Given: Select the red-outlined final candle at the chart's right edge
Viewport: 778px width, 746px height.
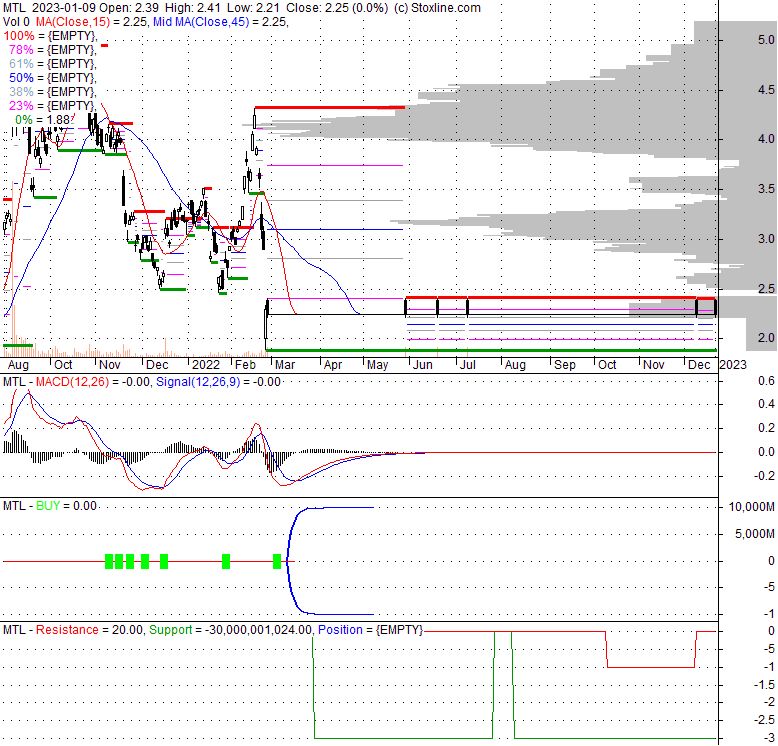Looking at the screenshot, I should point(706,307).
